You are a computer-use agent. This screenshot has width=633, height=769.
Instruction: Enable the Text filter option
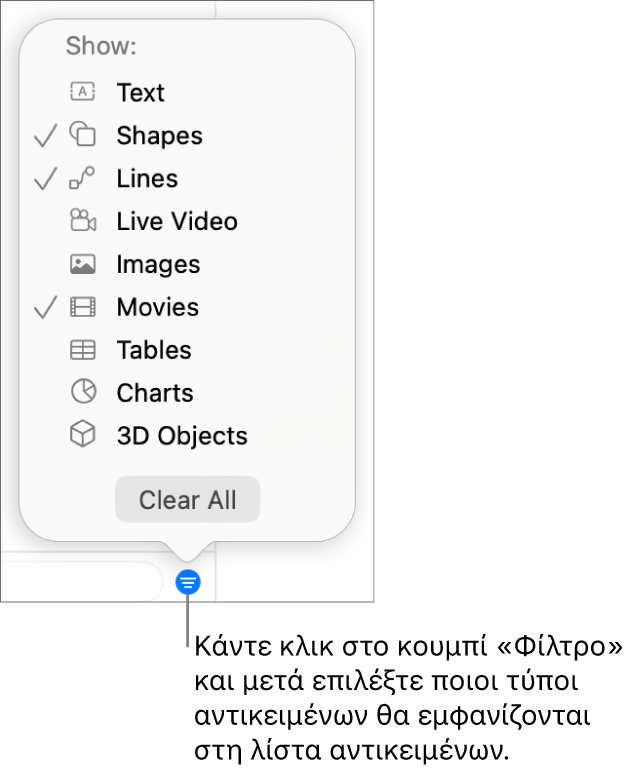(x=140, y=93)
